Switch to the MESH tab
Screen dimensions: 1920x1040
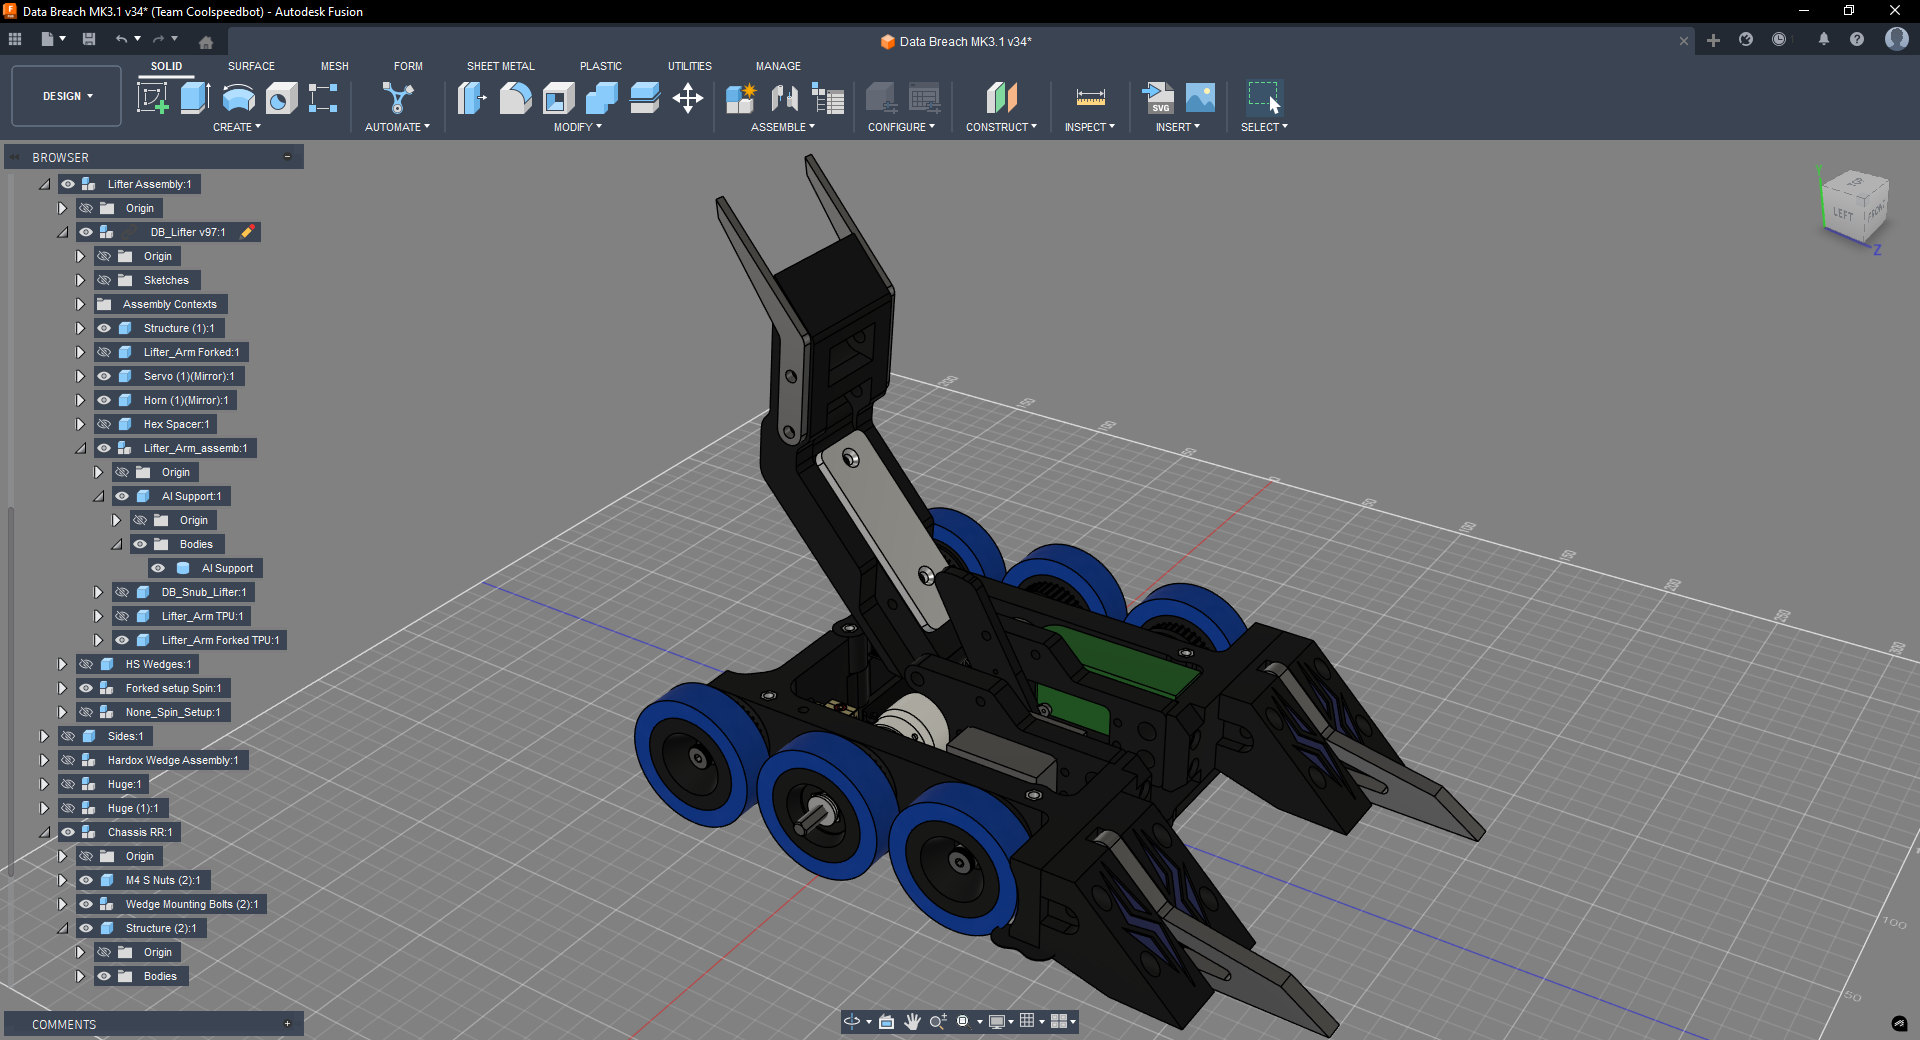tap(335, 66)
